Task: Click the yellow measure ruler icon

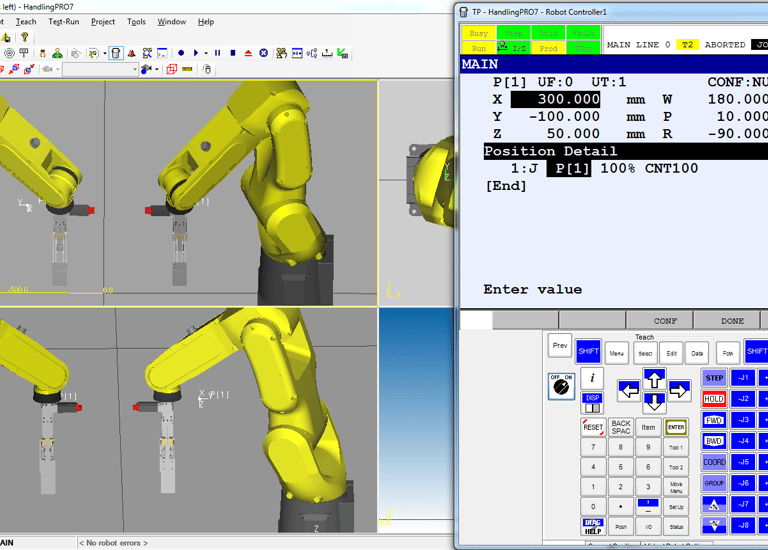Action: point(187,69)
